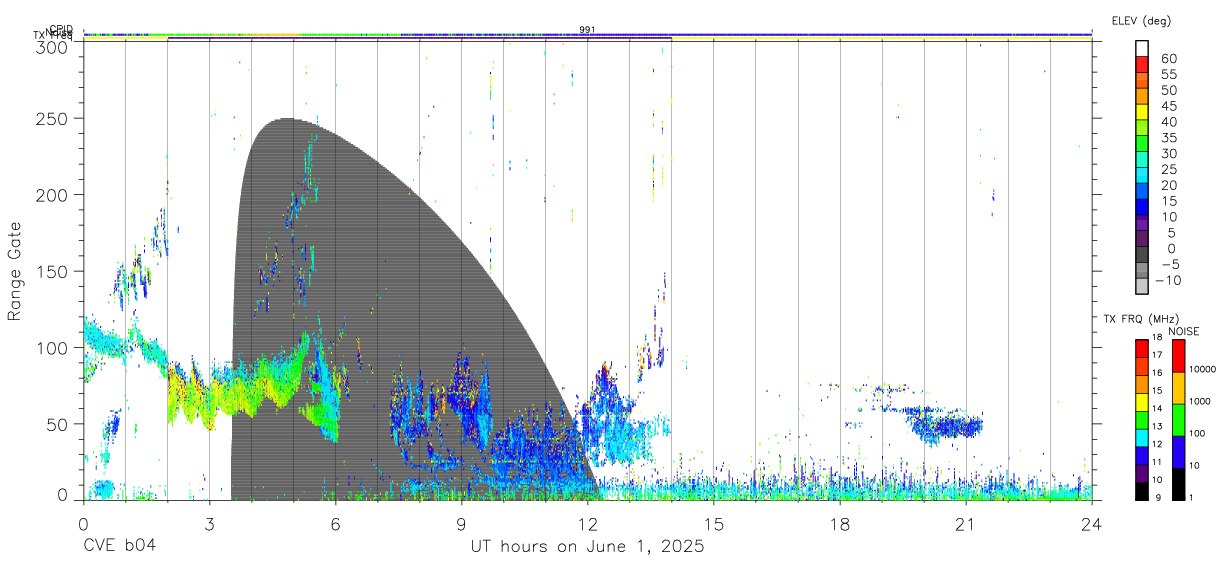
Task: Click the '-10' label on the ELEV scale
Action: (1167, 281)
